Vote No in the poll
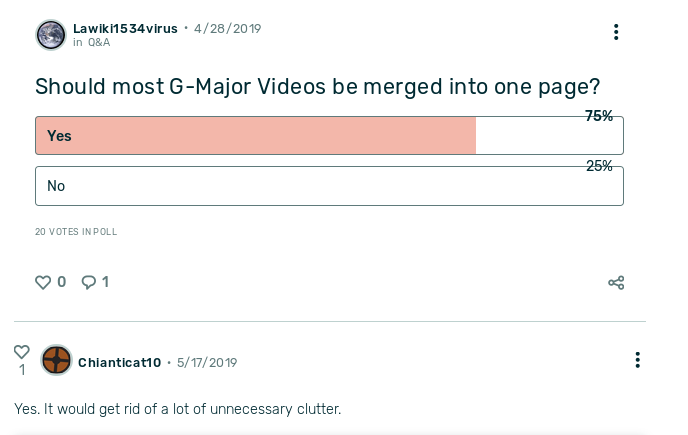 point(329,186)
